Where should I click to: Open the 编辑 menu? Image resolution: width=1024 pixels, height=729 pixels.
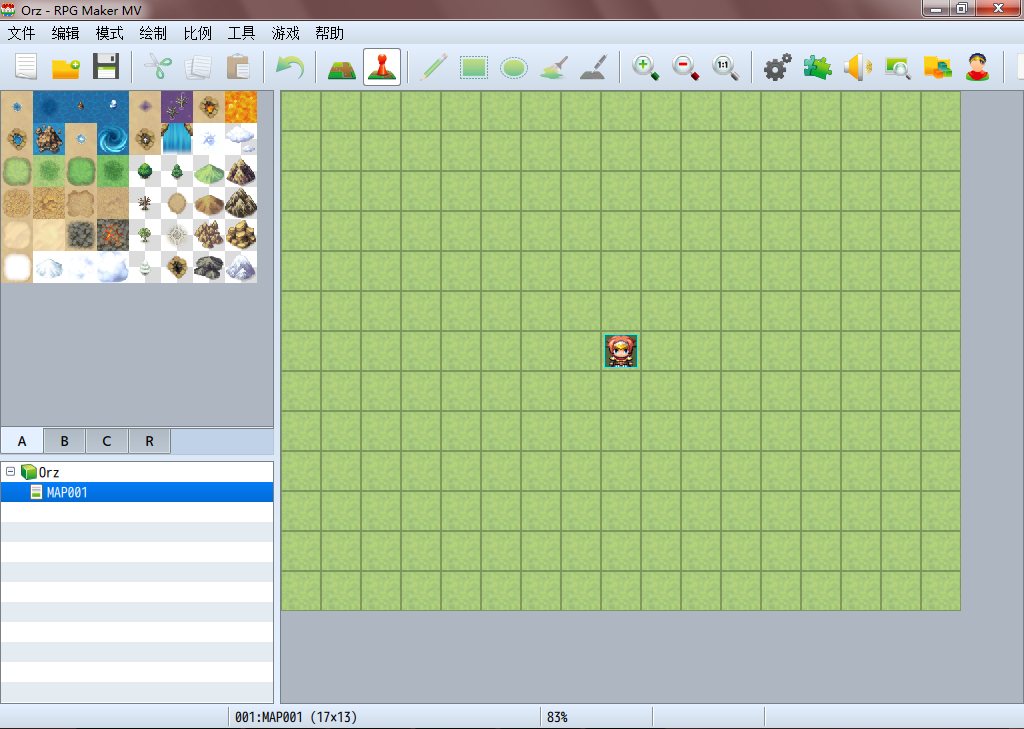tap(65, 33)
